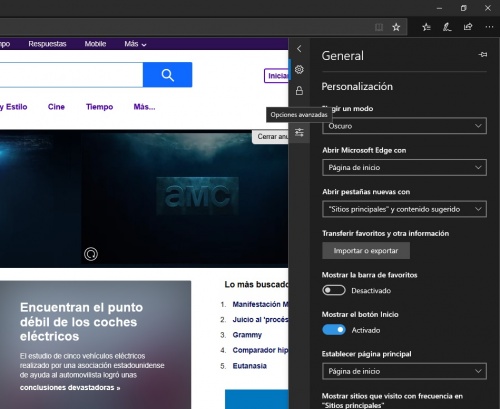Open the Favorites hub icon

click(x=426, y=27)
